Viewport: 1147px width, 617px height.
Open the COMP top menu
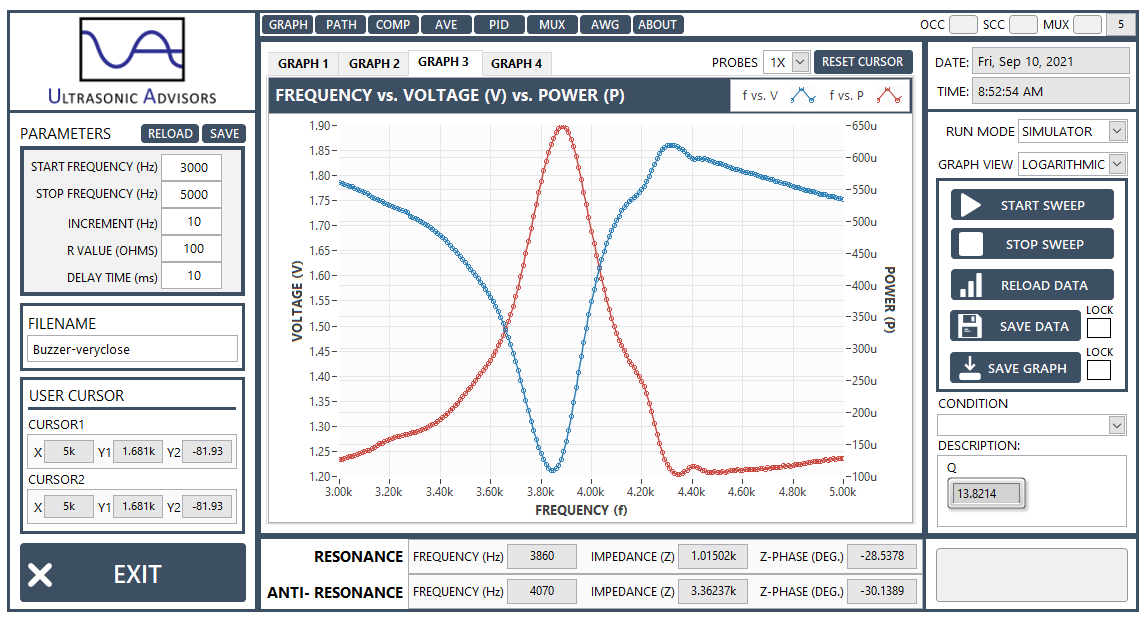click(x=393, y=24)
